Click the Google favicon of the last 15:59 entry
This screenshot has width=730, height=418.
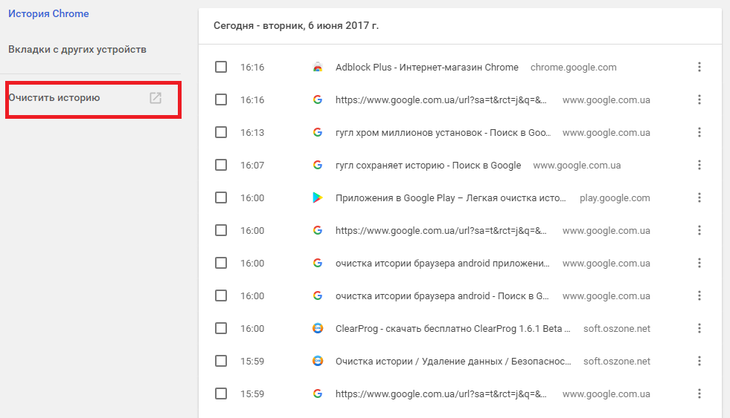(x=317, y=393)
